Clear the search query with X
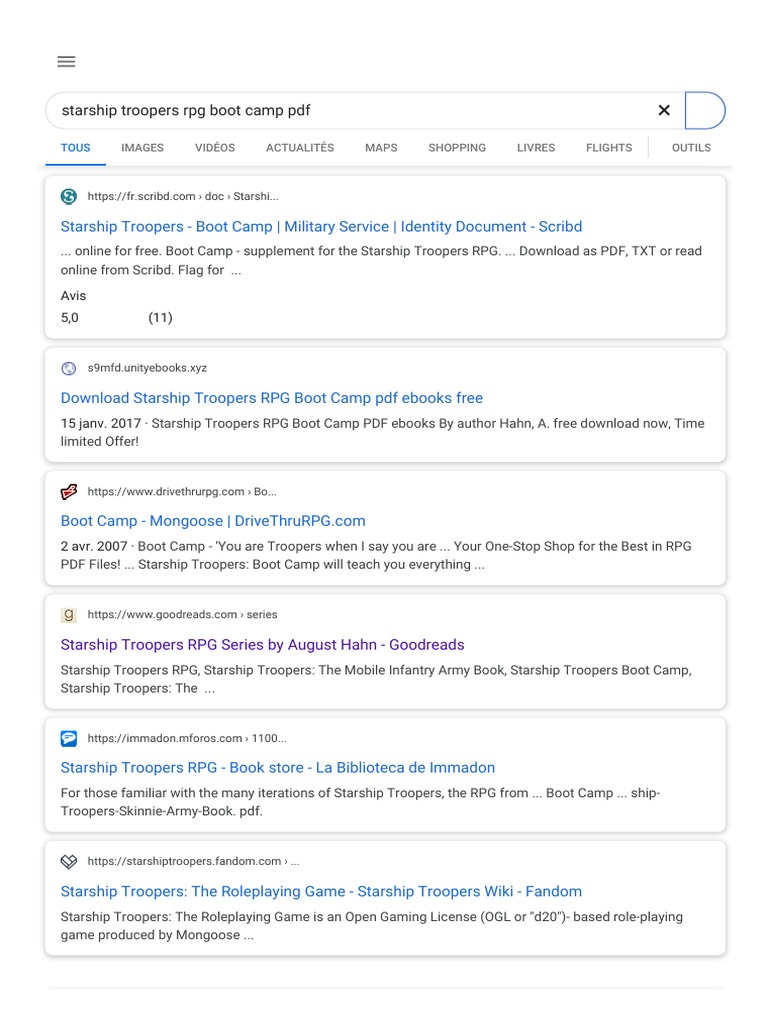This screenshot has width=768, height=1024. point(664,110)
